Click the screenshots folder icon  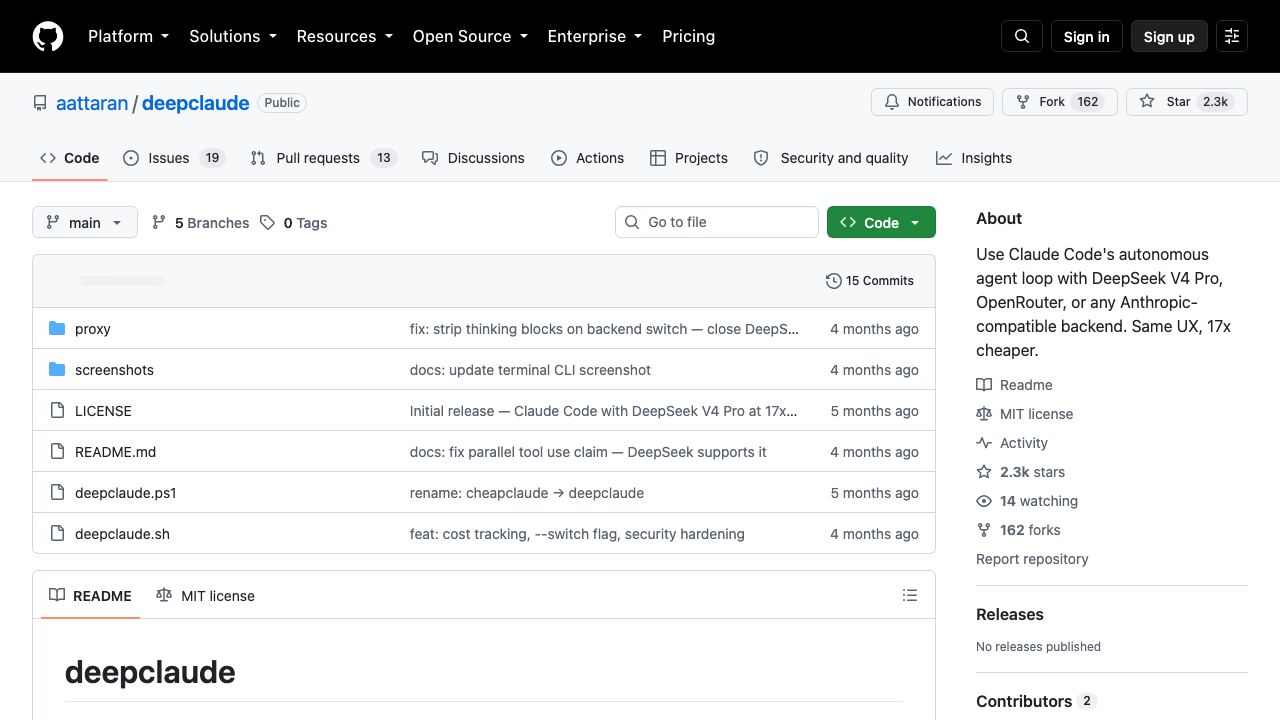pyautogui.click(x=57, y=370)
